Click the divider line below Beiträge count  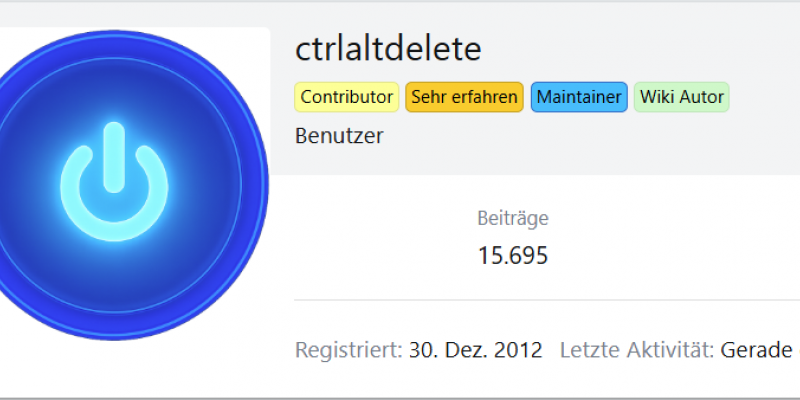(x=547, y=300)
